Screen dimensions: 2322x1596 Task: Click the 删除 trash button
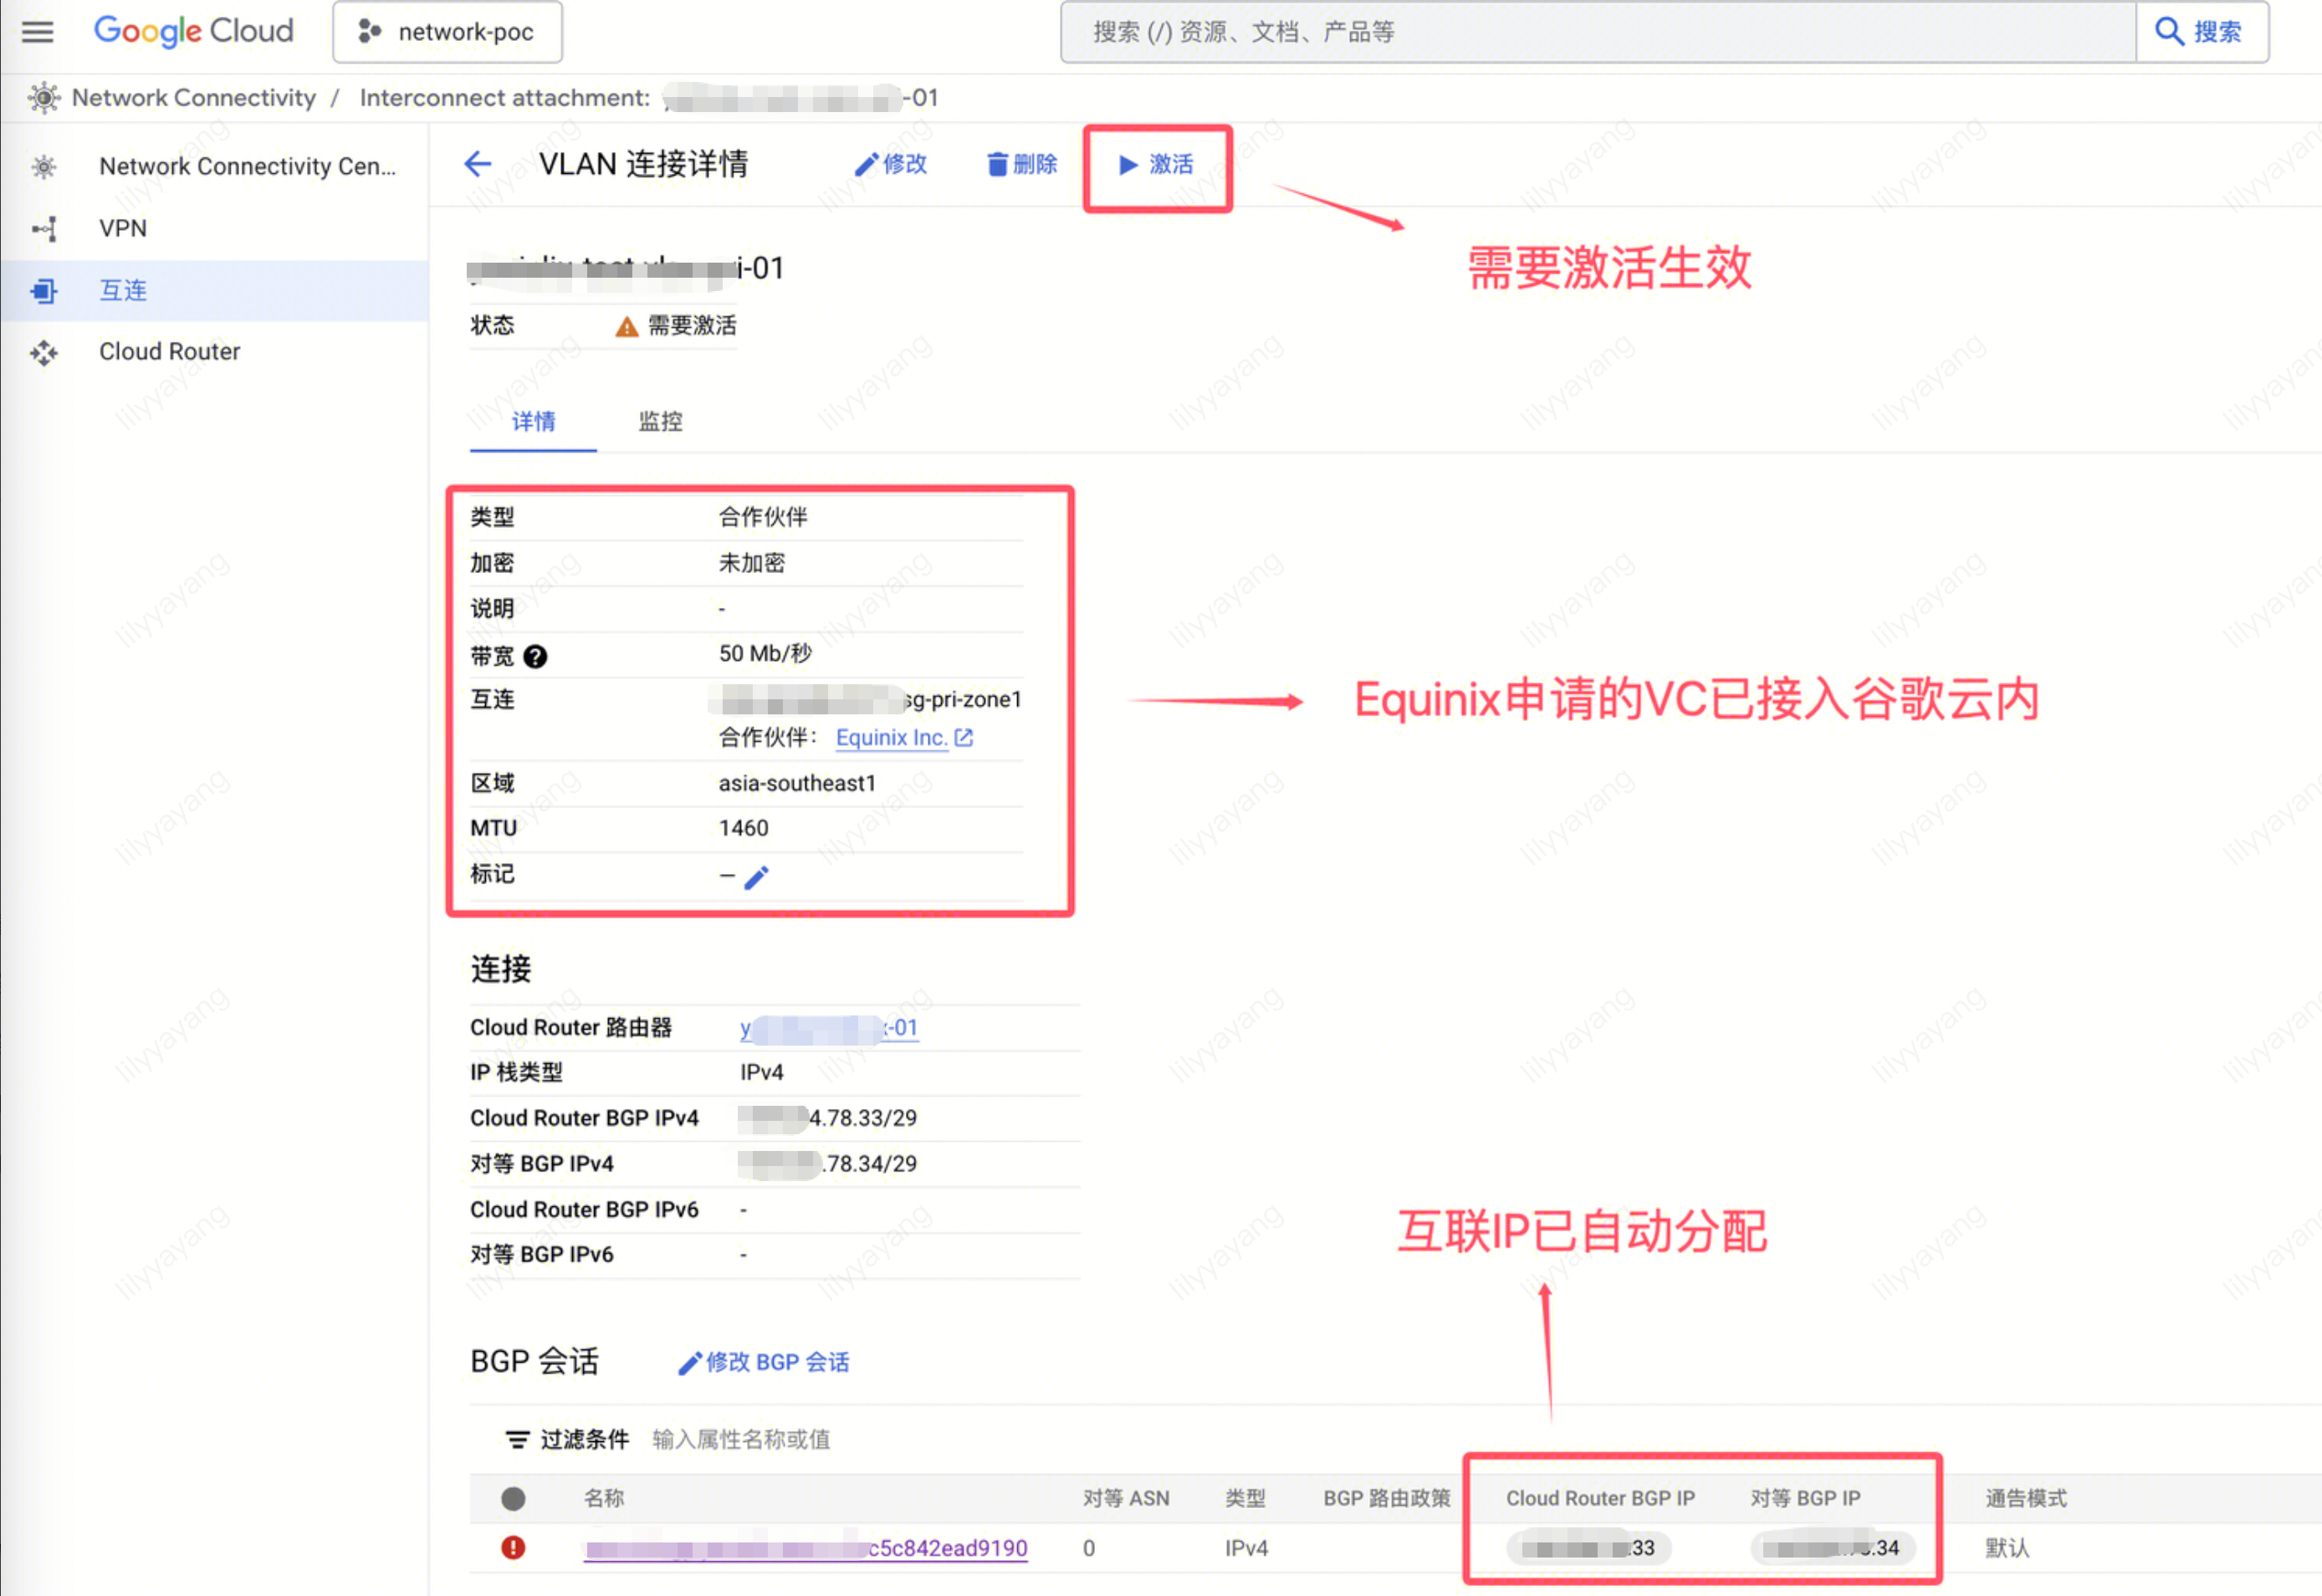point(1022,164)
